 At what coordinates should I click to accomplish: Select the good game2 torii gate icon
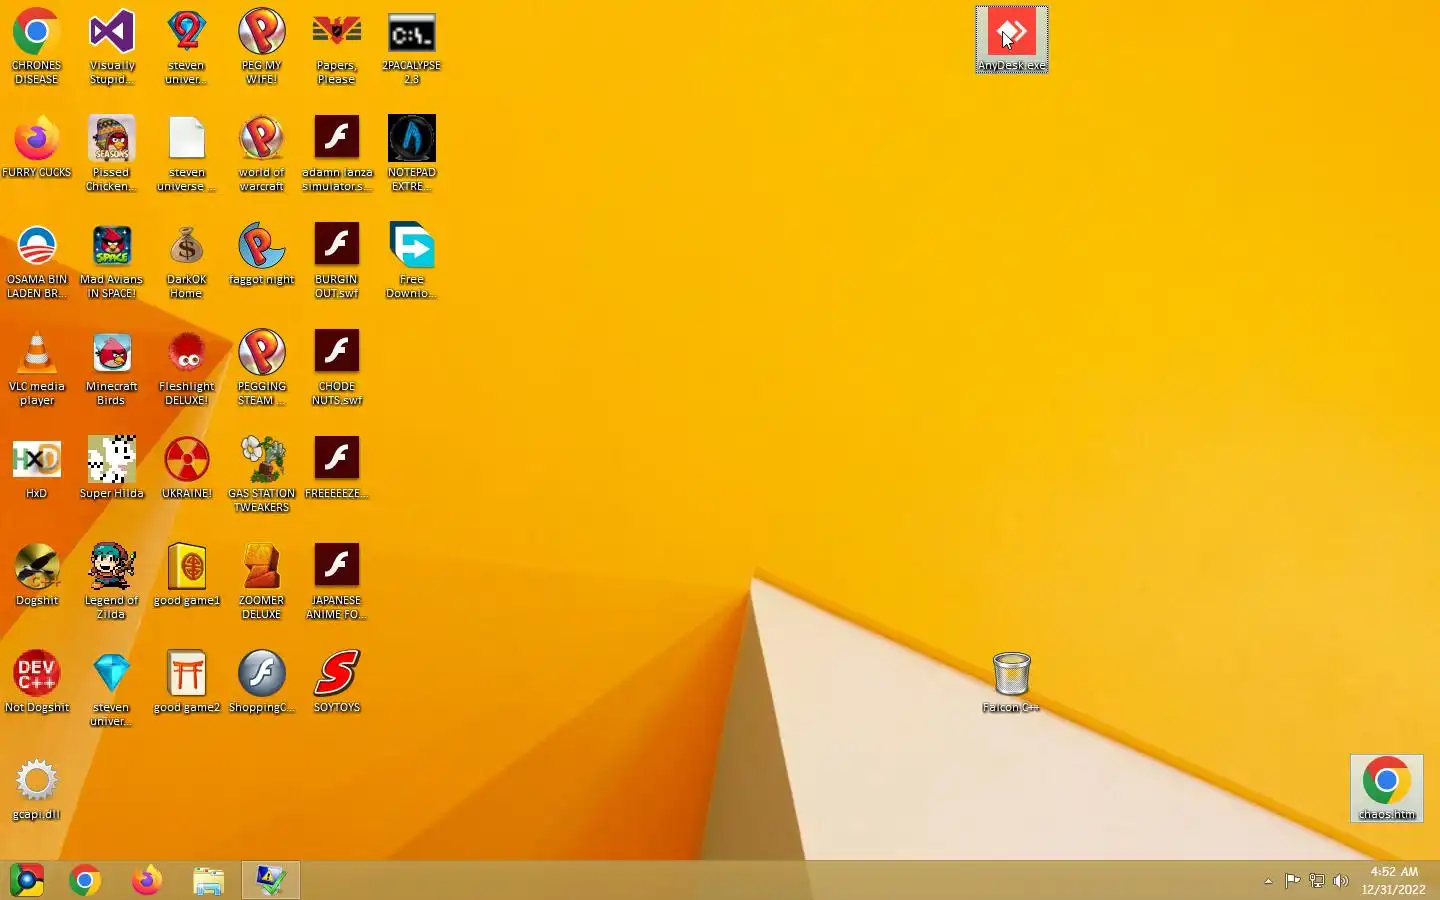coord(187,681)
